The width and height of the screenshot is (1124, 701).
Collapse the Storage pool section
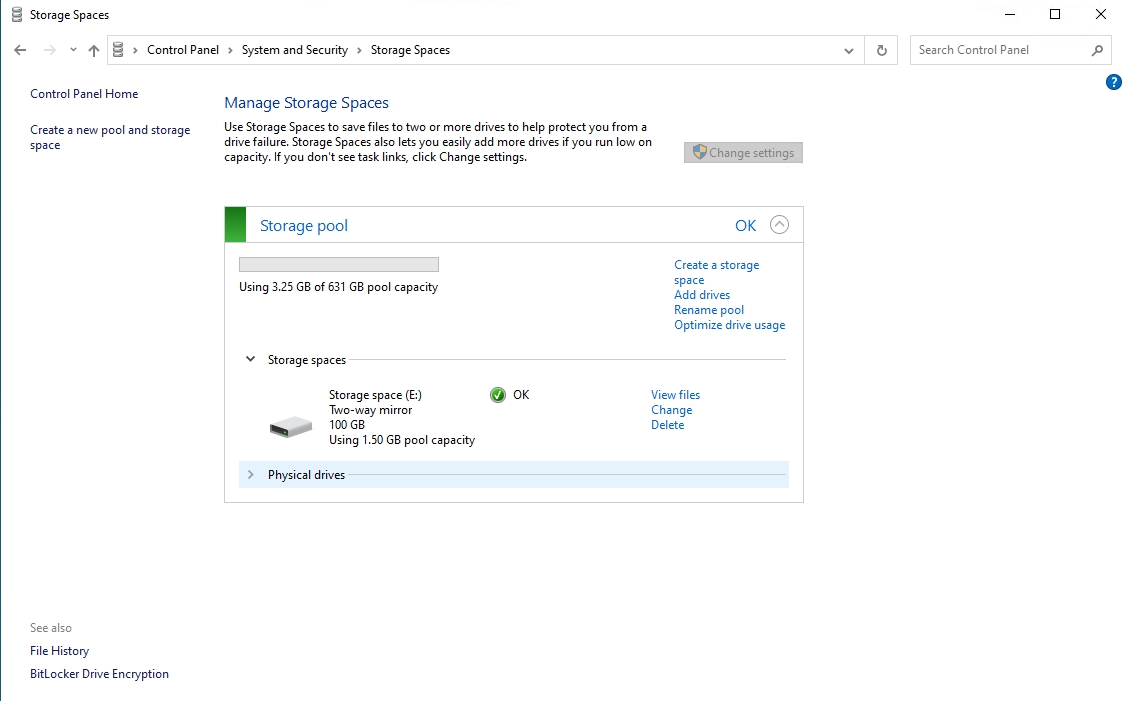(x=779, y=225)
